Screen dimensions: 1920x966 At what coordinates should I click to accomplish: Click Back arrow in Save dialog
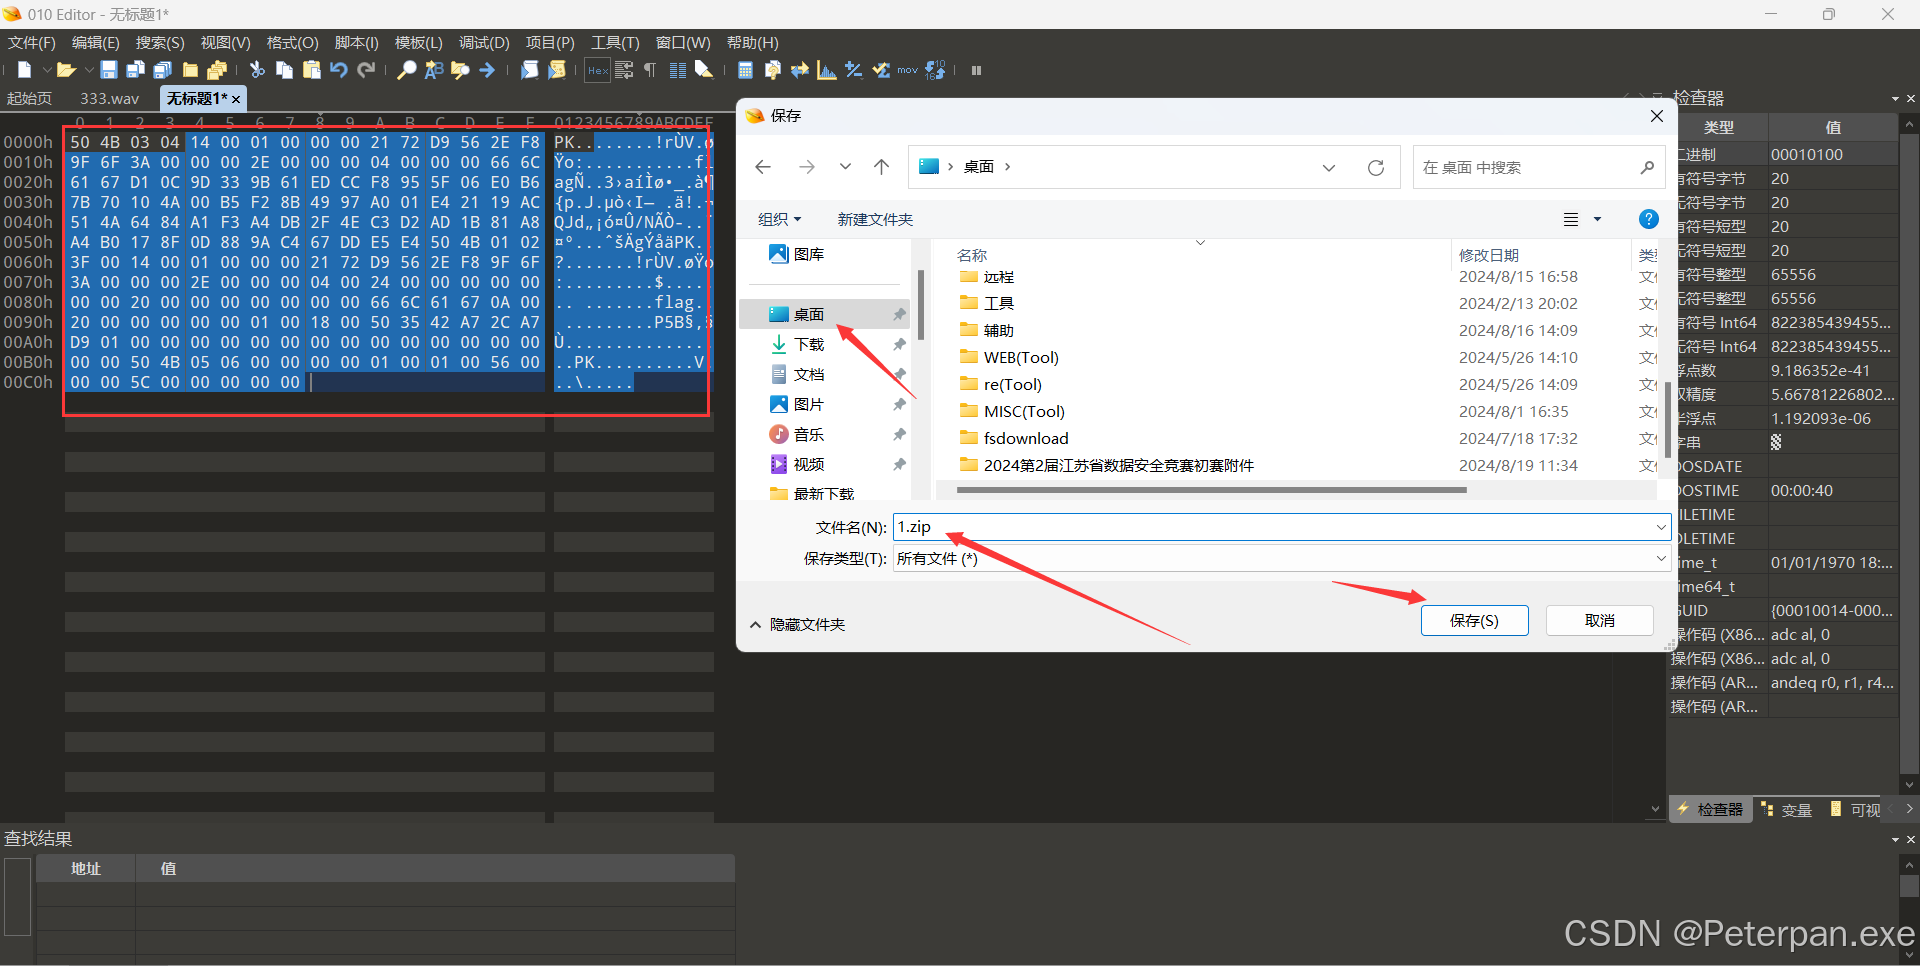[763, 167]
